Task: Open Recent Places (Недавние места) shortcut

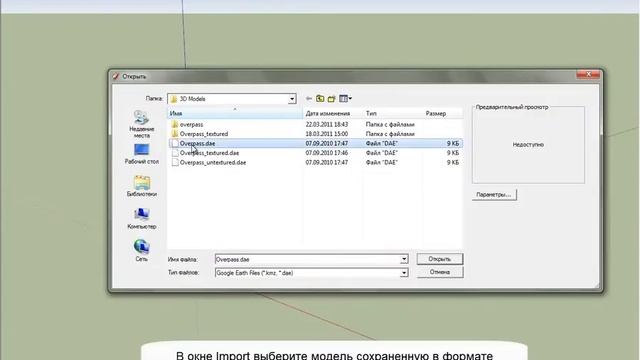Action: click(142, 124)
